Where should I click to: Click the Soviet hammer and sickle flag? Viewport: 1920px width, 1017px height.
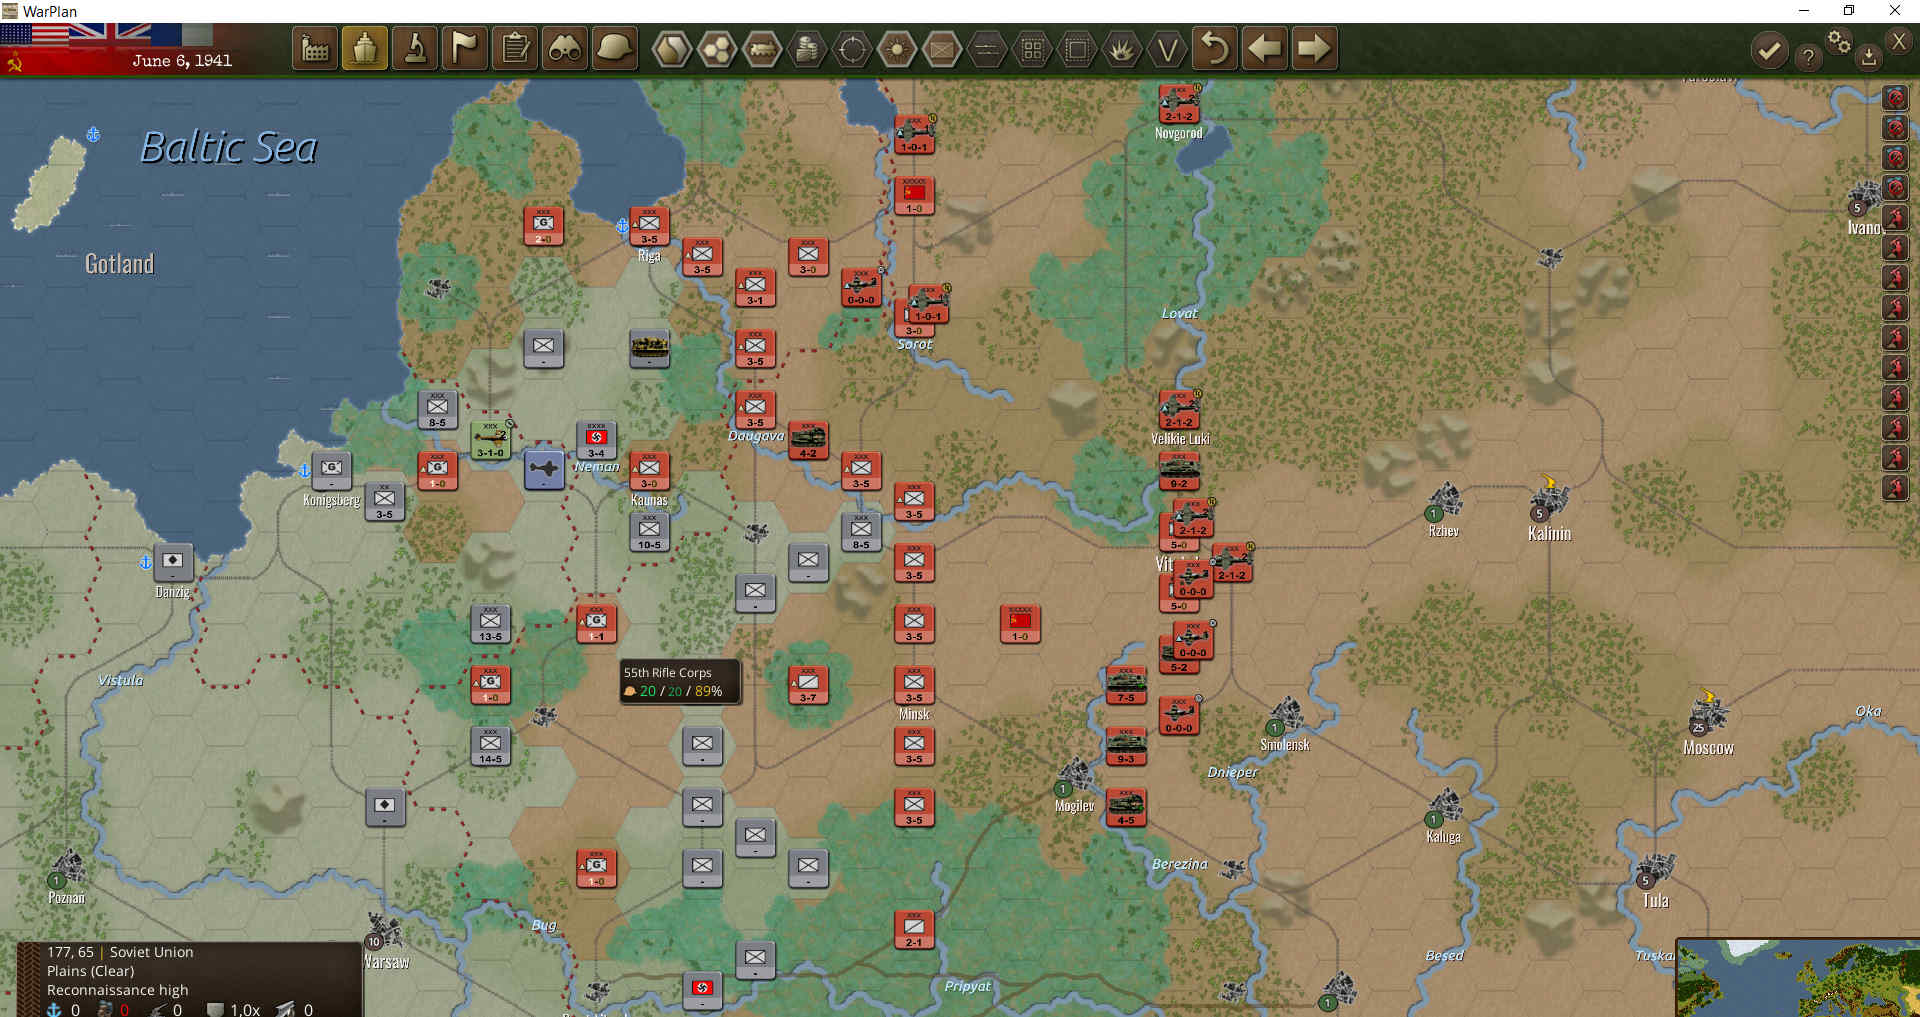tap(14, 63)
